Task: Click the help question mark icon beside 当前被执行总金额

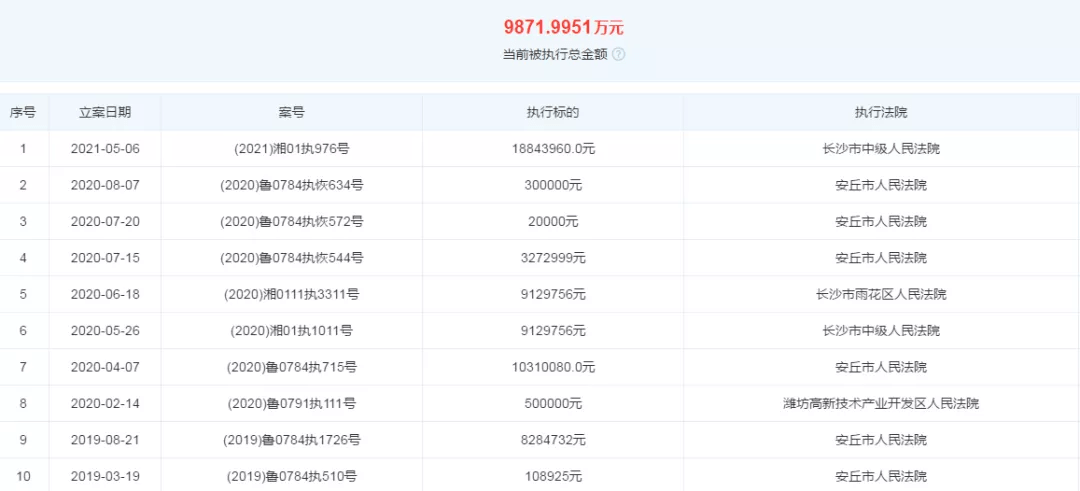Action: pyautogui.click(x=619, y=54)
